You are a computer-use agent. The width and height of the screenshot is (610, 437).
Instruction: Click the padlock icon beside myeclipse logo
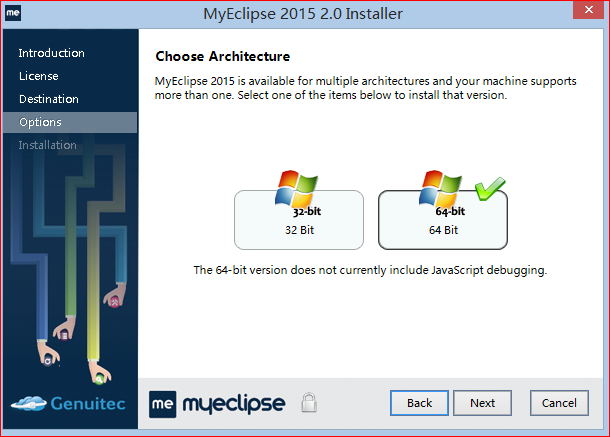309,402
